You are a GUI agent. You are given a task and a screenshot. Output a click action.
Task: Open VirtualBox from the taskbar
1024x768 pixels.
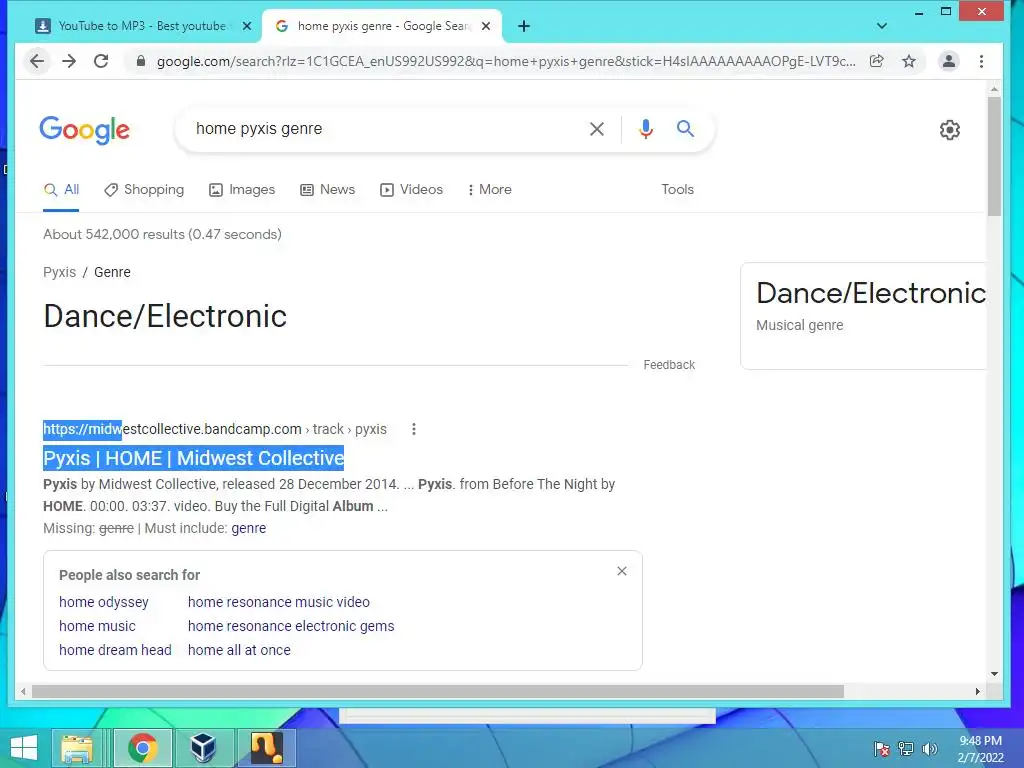(203, 748)
